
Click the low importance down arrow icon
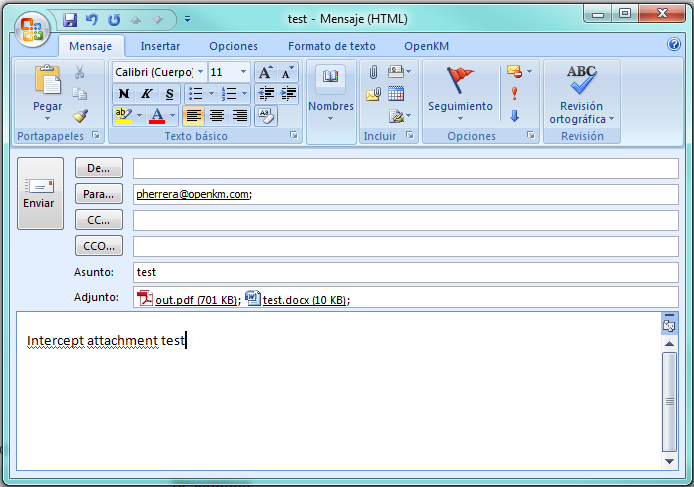[514, 116]
